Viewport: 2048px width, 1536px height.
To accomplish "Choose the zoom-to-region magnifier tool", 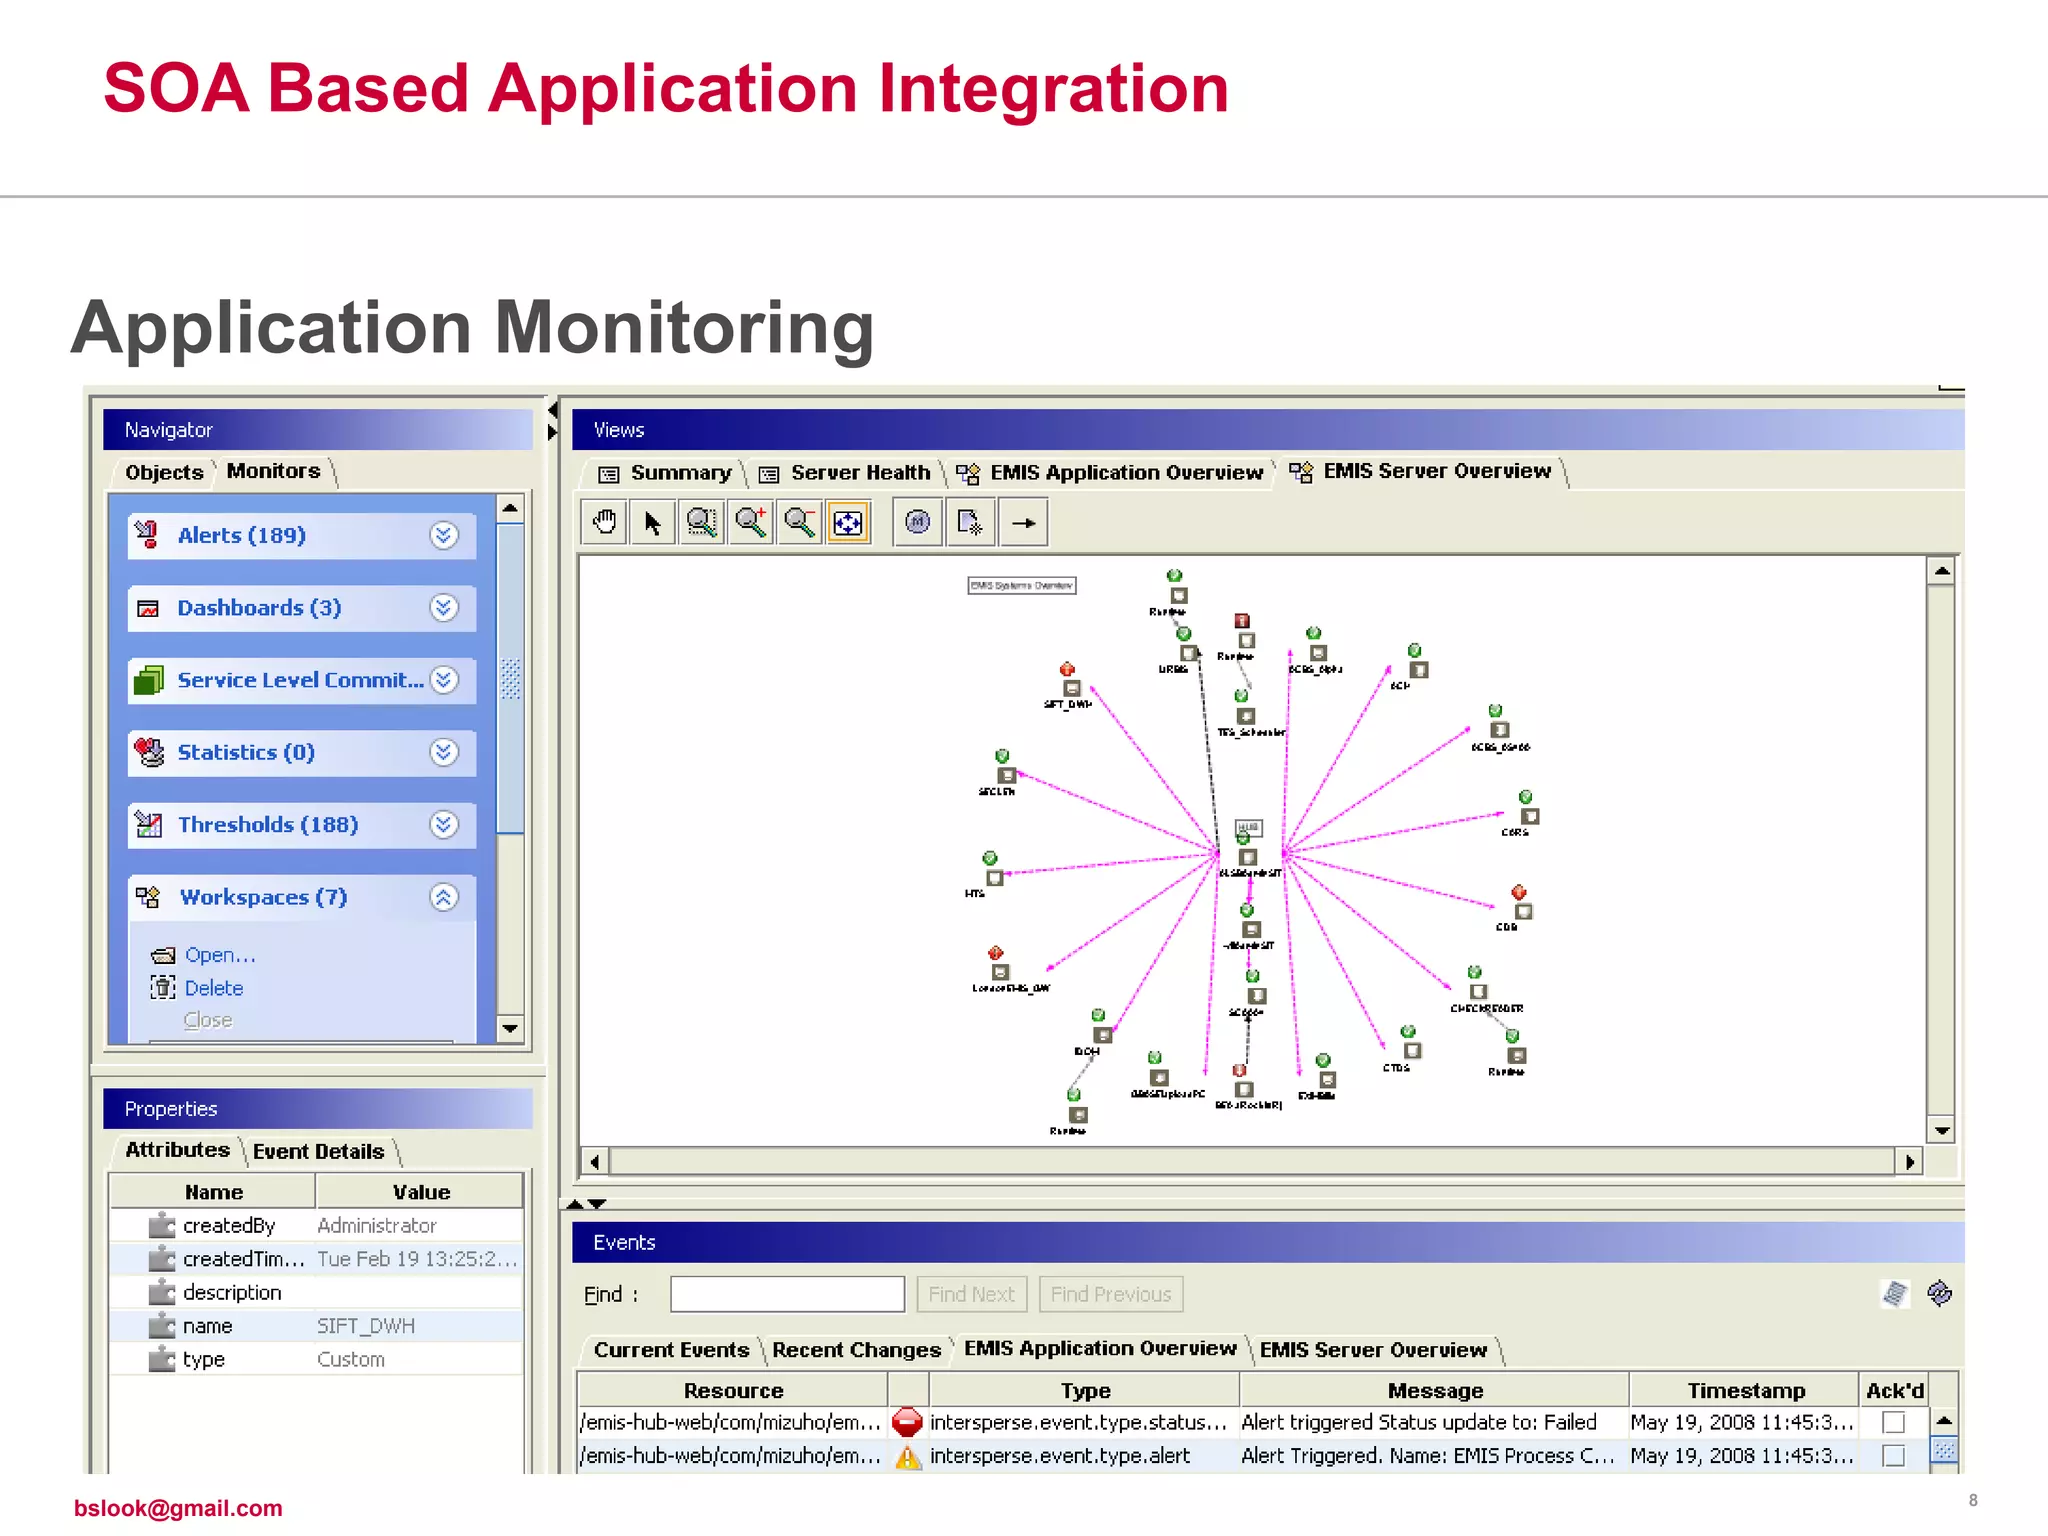I will point(702,522).
